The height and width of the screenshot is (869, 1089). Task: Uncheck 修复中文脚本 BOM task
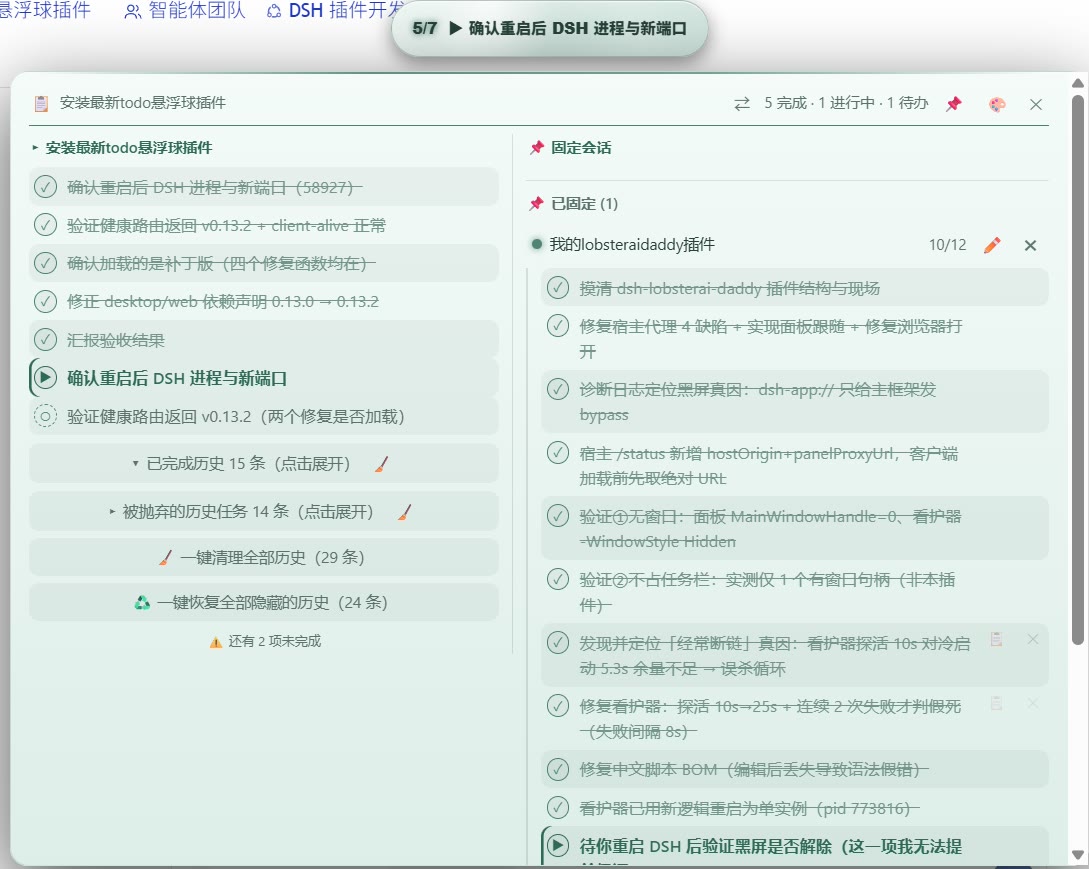click(558, 769)
